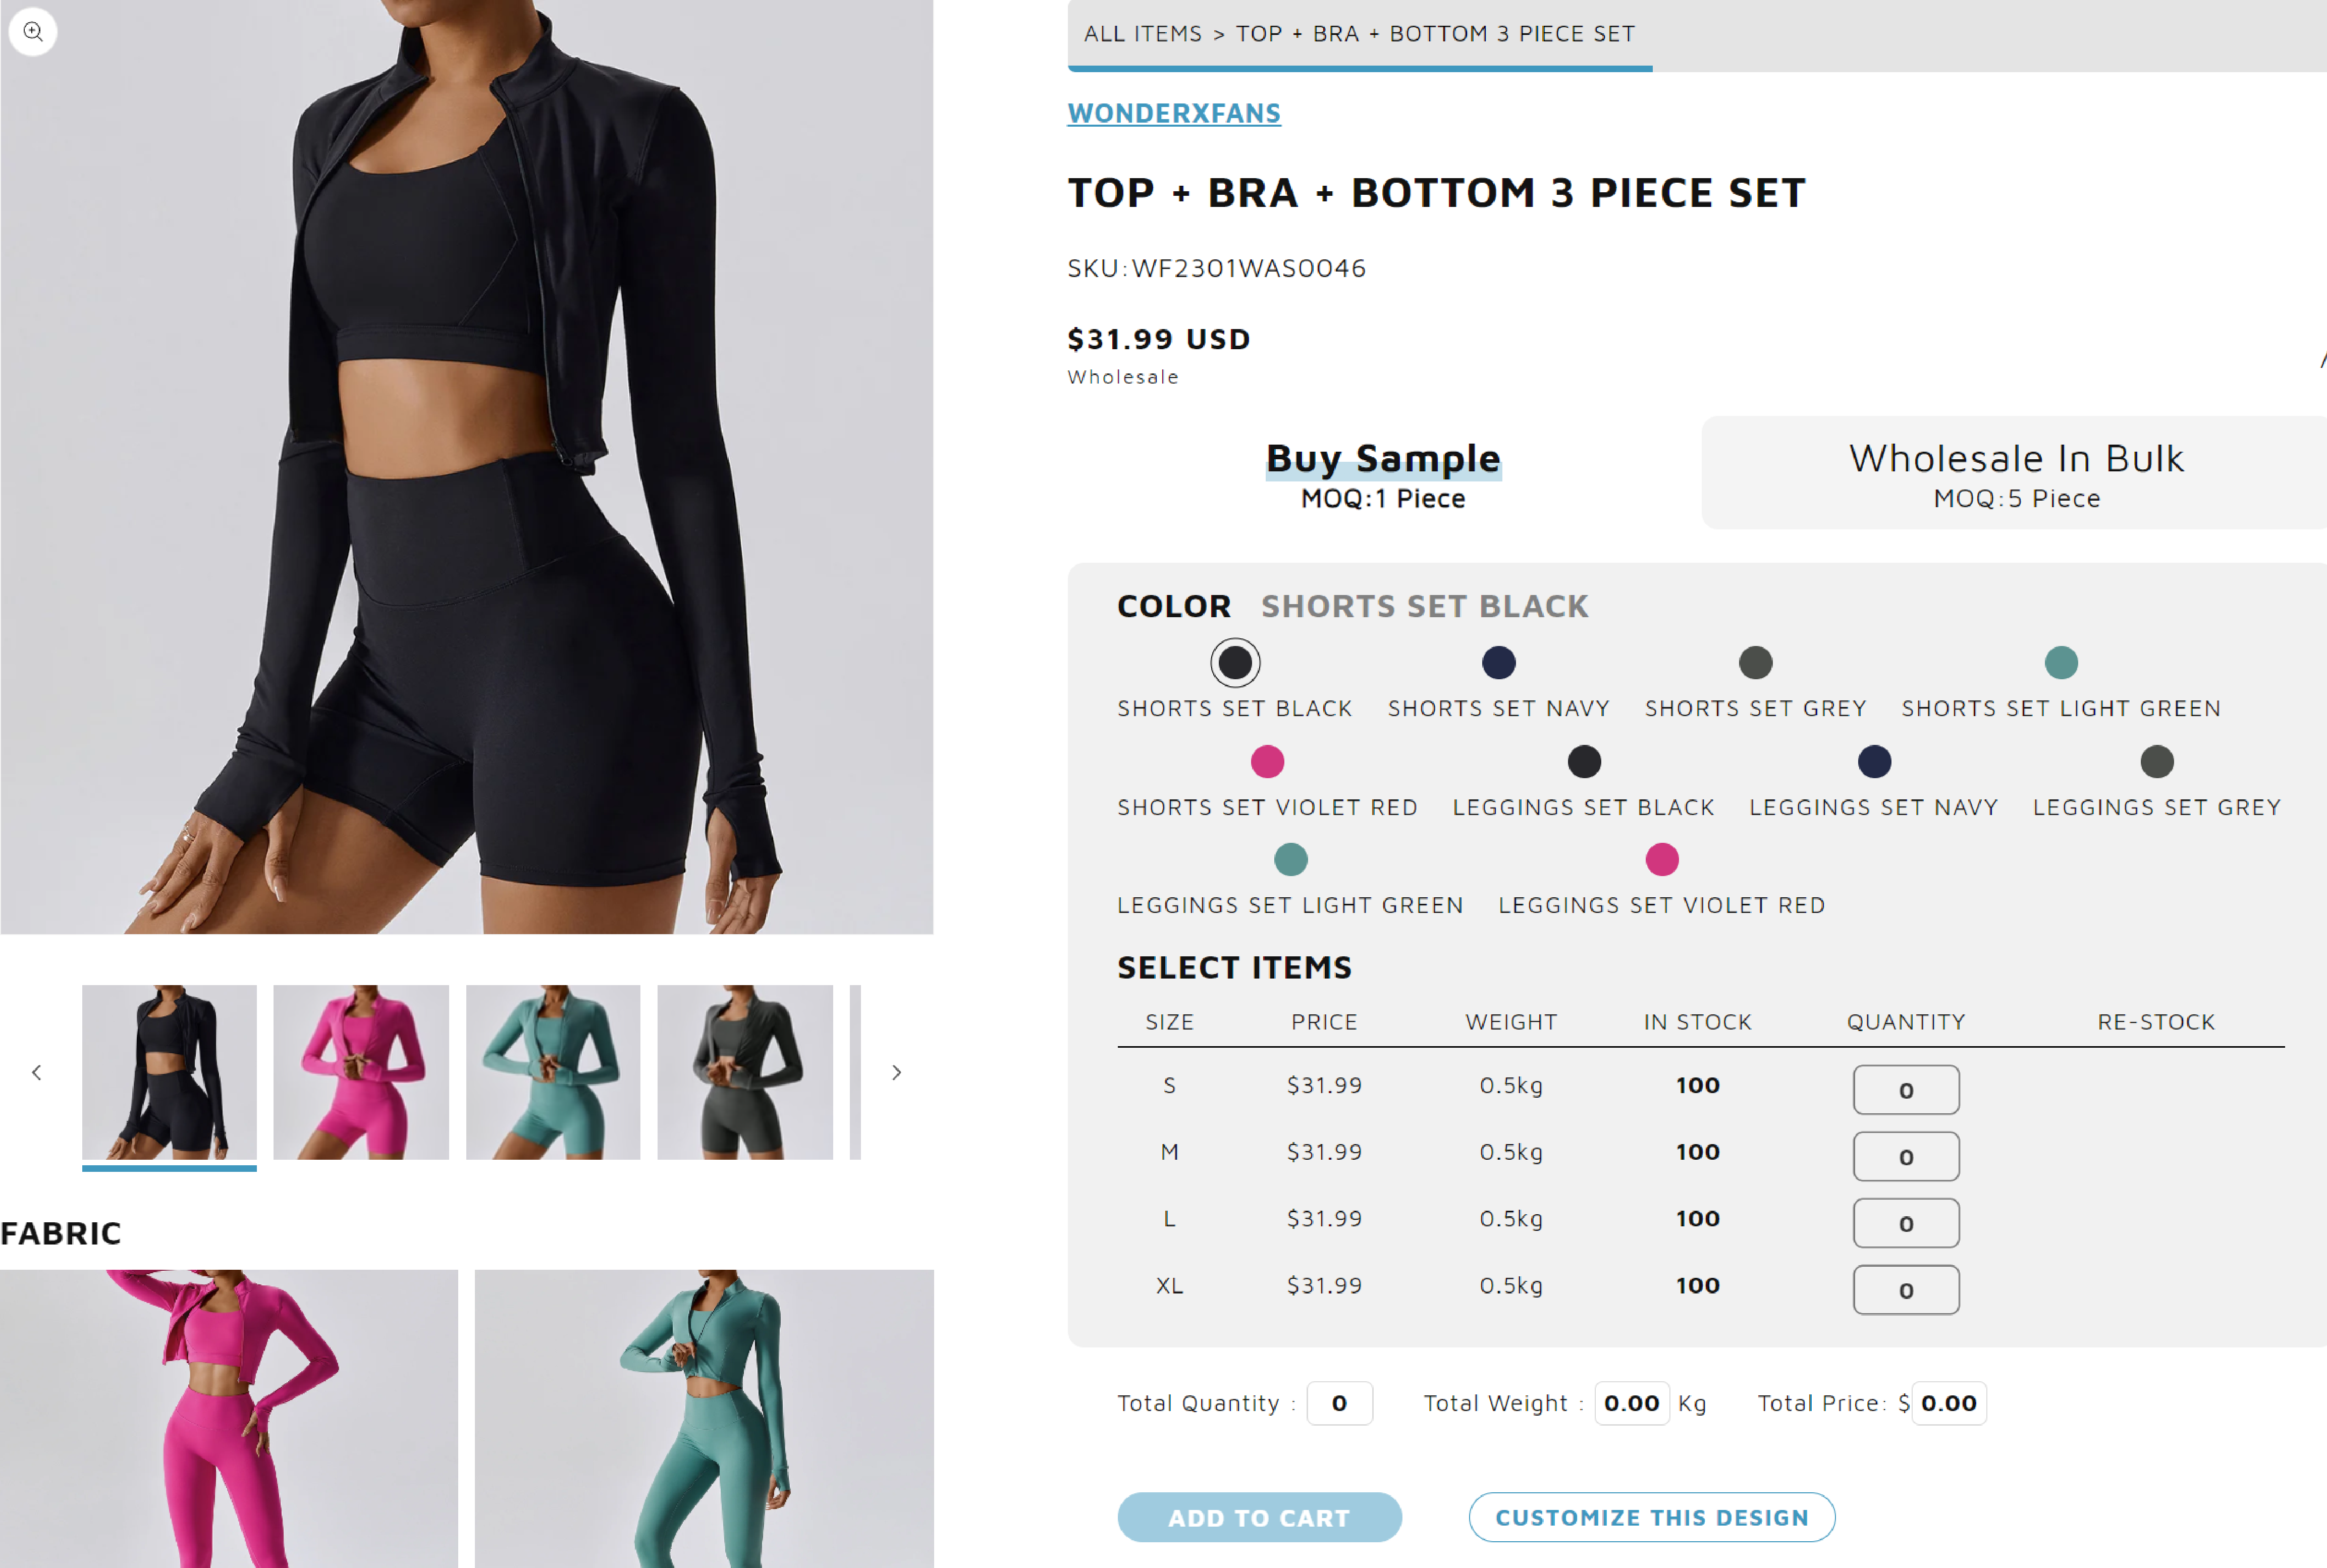Image resolution: width=2327 pixels, height=1568 pixels.
Task: Select Shorts Set Violet Red color
Action: coord(1268,761)
